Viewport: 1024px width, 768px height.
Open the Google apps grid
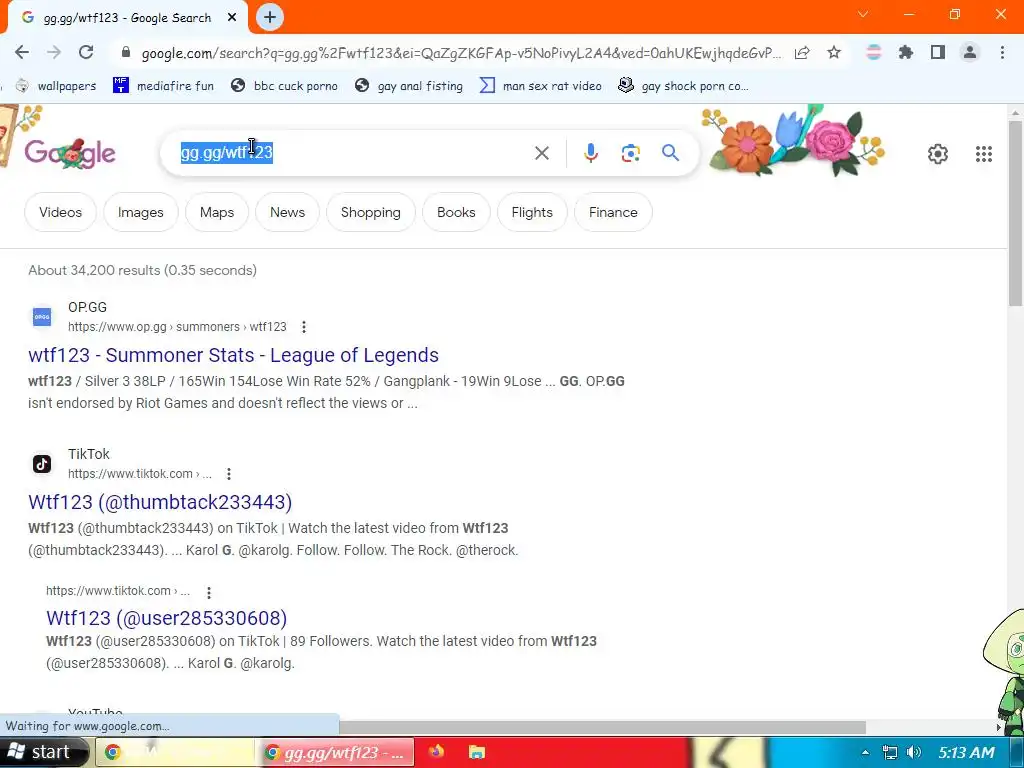[x=984, y=154]
